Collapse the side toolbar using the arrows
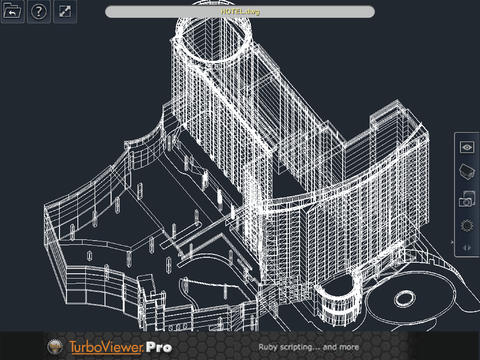Image resolution: width=480 pixels, height=360 pixels. (467, 248)
